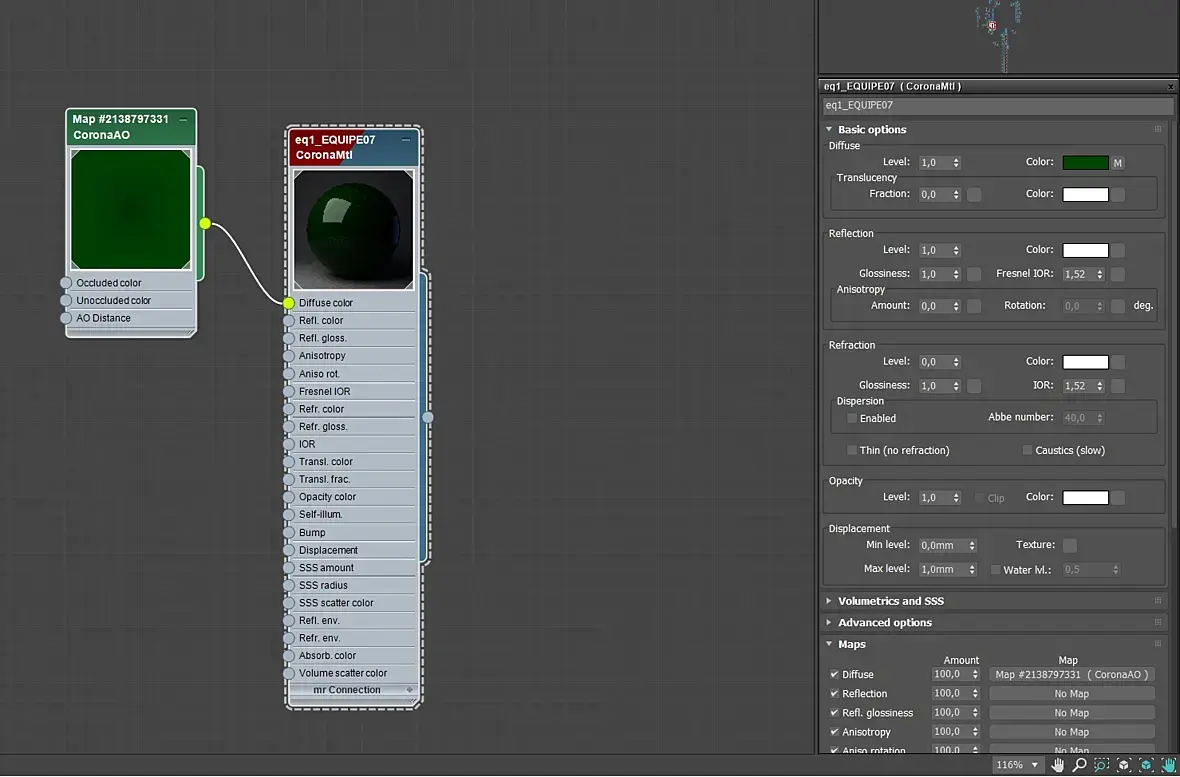Activate the Zoom Region tool

(1102, 765)
